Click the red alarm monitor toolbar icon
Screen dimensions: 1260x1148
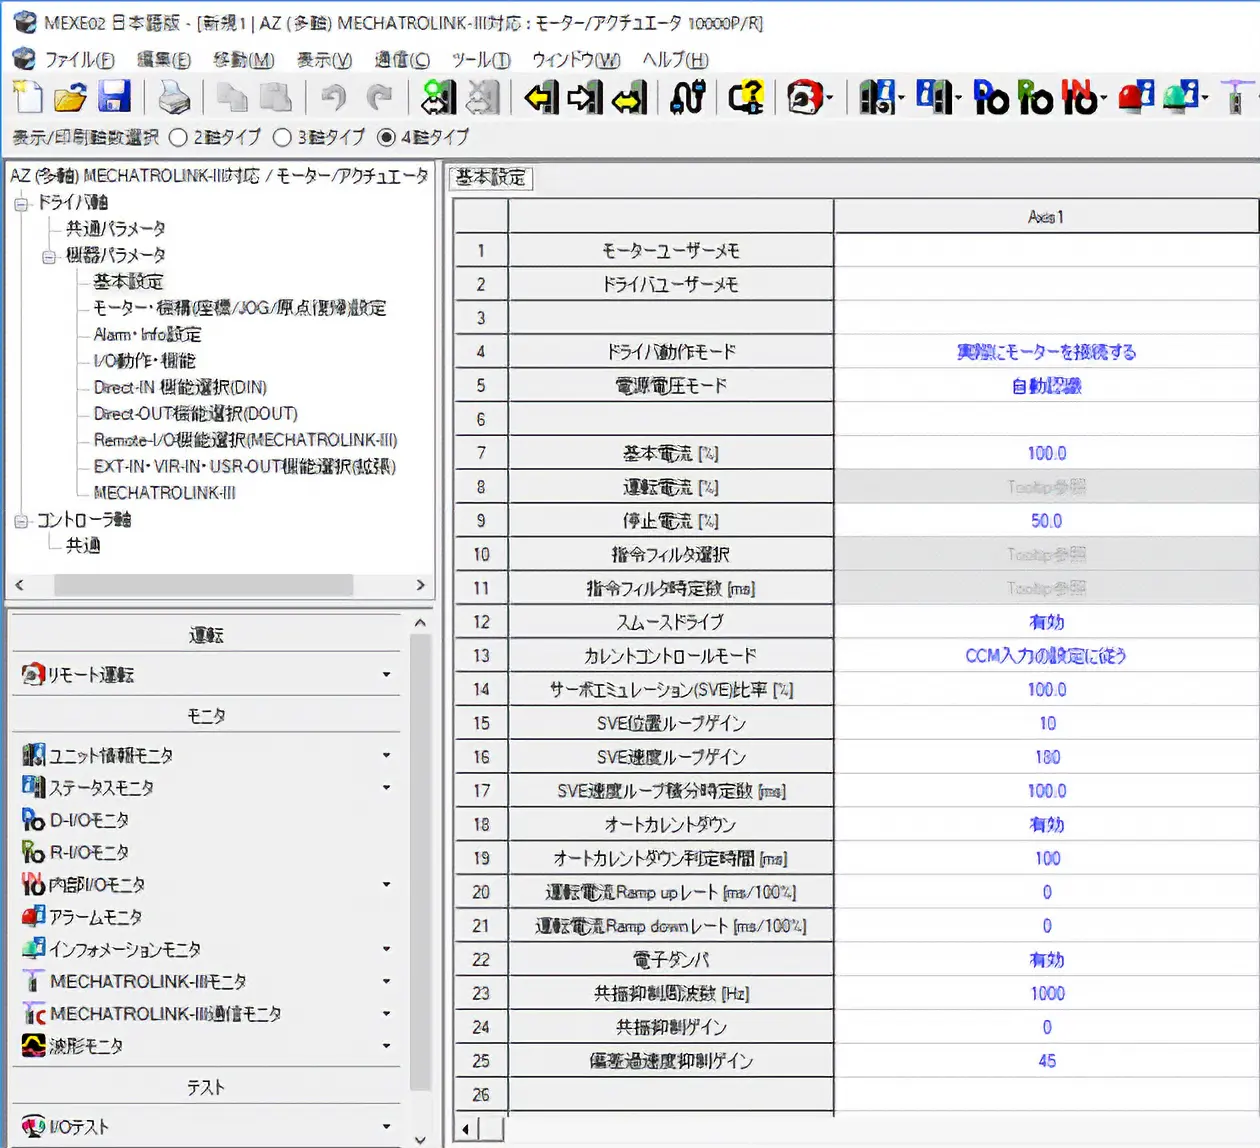point(1135,97)
